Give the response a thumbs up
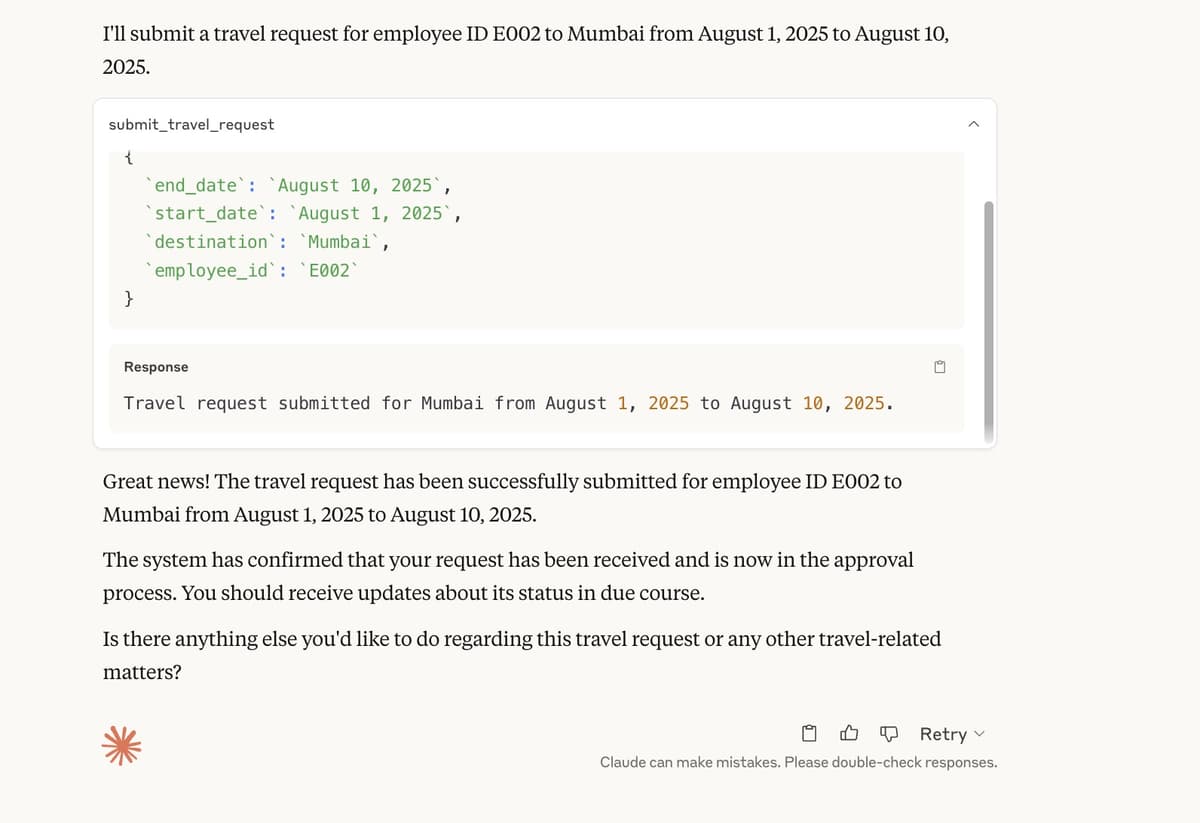 (x=849, y=734)
